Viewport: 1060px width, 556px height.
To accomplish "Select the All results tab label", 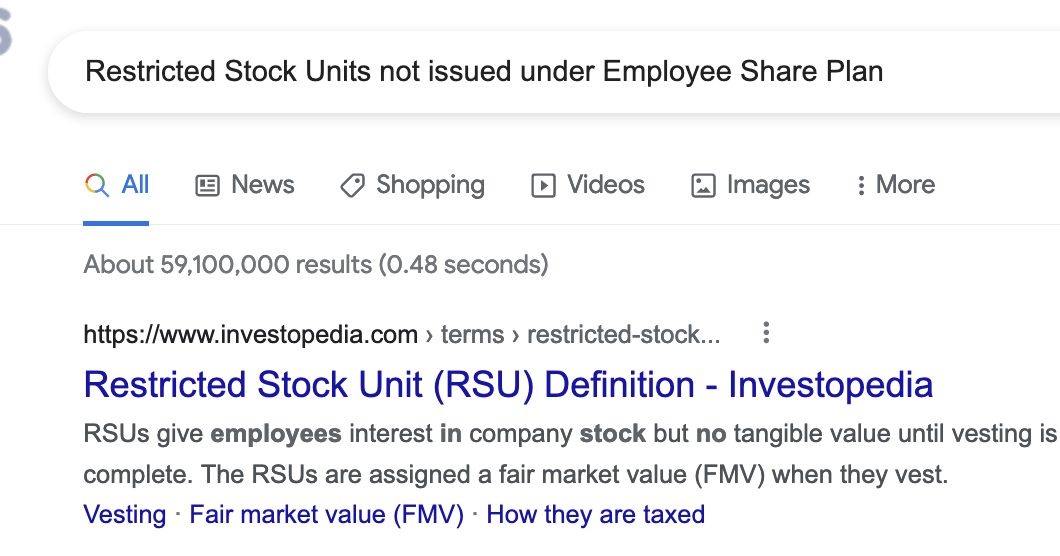I will pyautogui.click(x=135, y=185).
